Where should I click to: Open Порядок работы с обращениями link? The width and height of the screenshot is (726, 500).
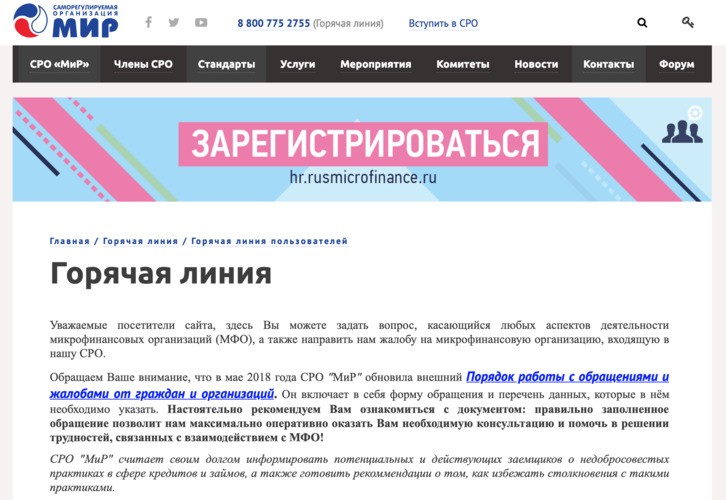pos(567,378)
